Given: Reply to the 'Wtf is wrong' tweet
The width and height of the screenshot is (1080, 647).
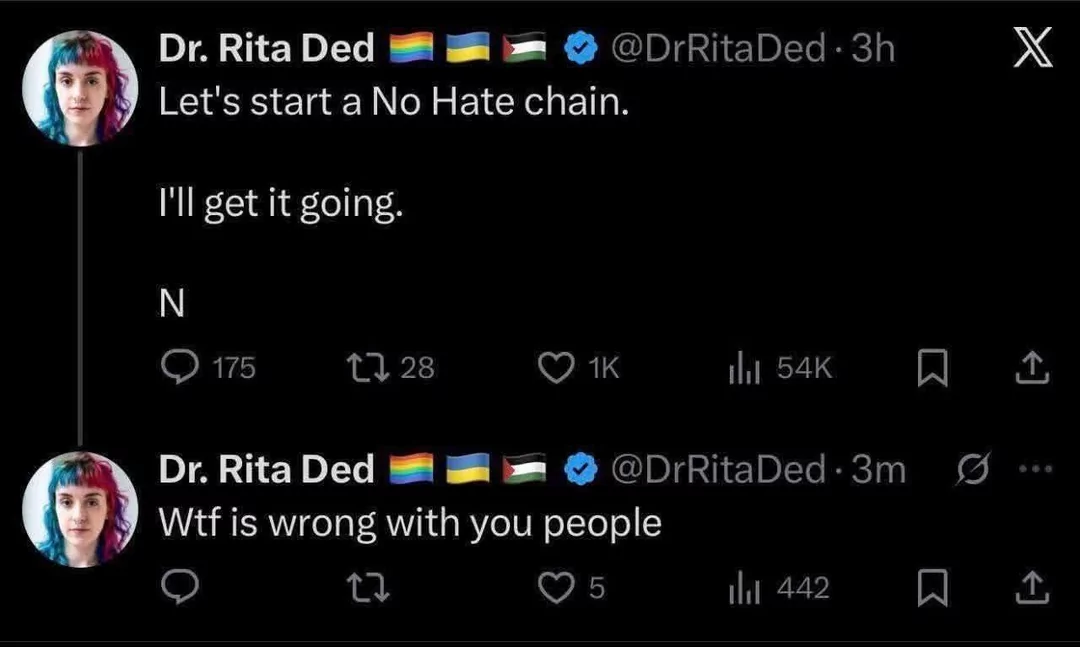Looking at the screenshot, I should [181, 589].
